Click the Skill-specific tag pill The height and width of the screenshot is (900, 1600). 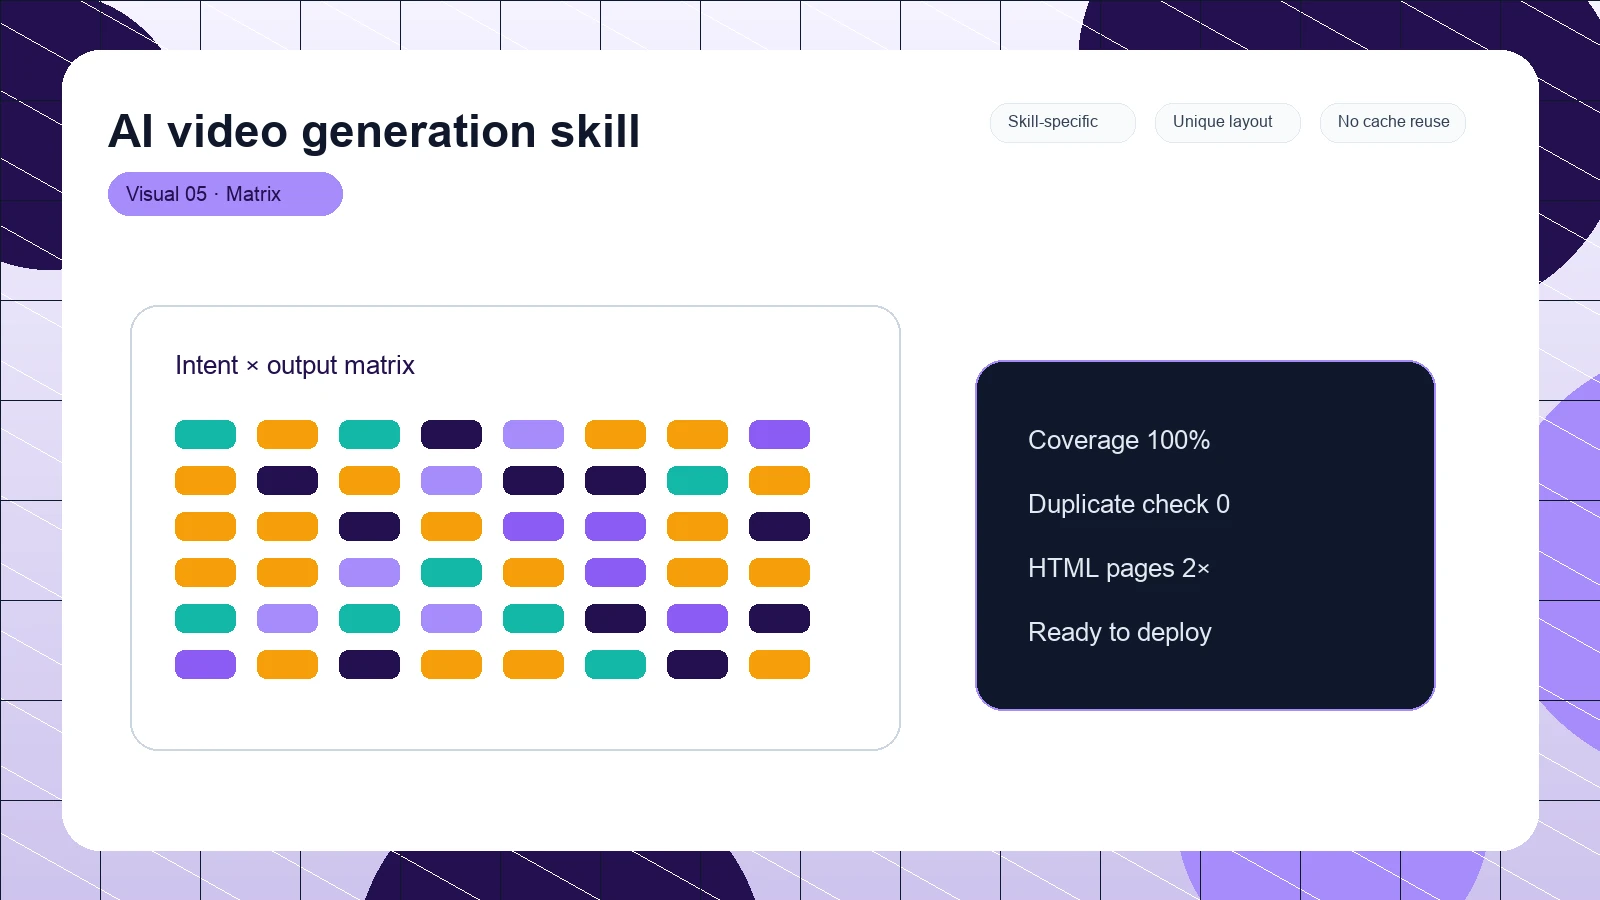click(1063, 122)
